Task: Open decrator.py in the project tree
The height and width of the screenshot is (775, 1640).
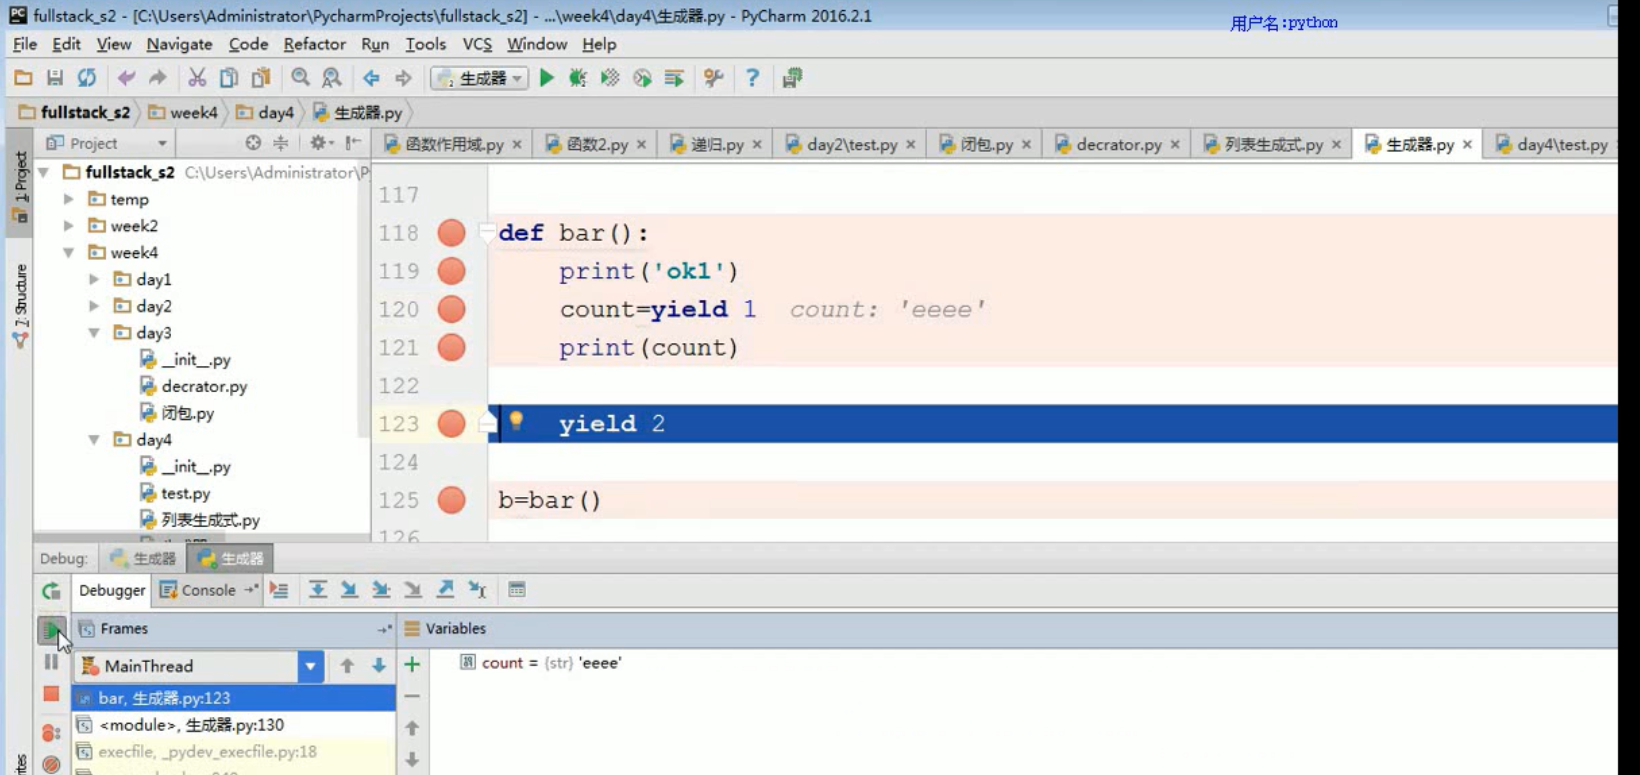Action: tap(204, 386)
